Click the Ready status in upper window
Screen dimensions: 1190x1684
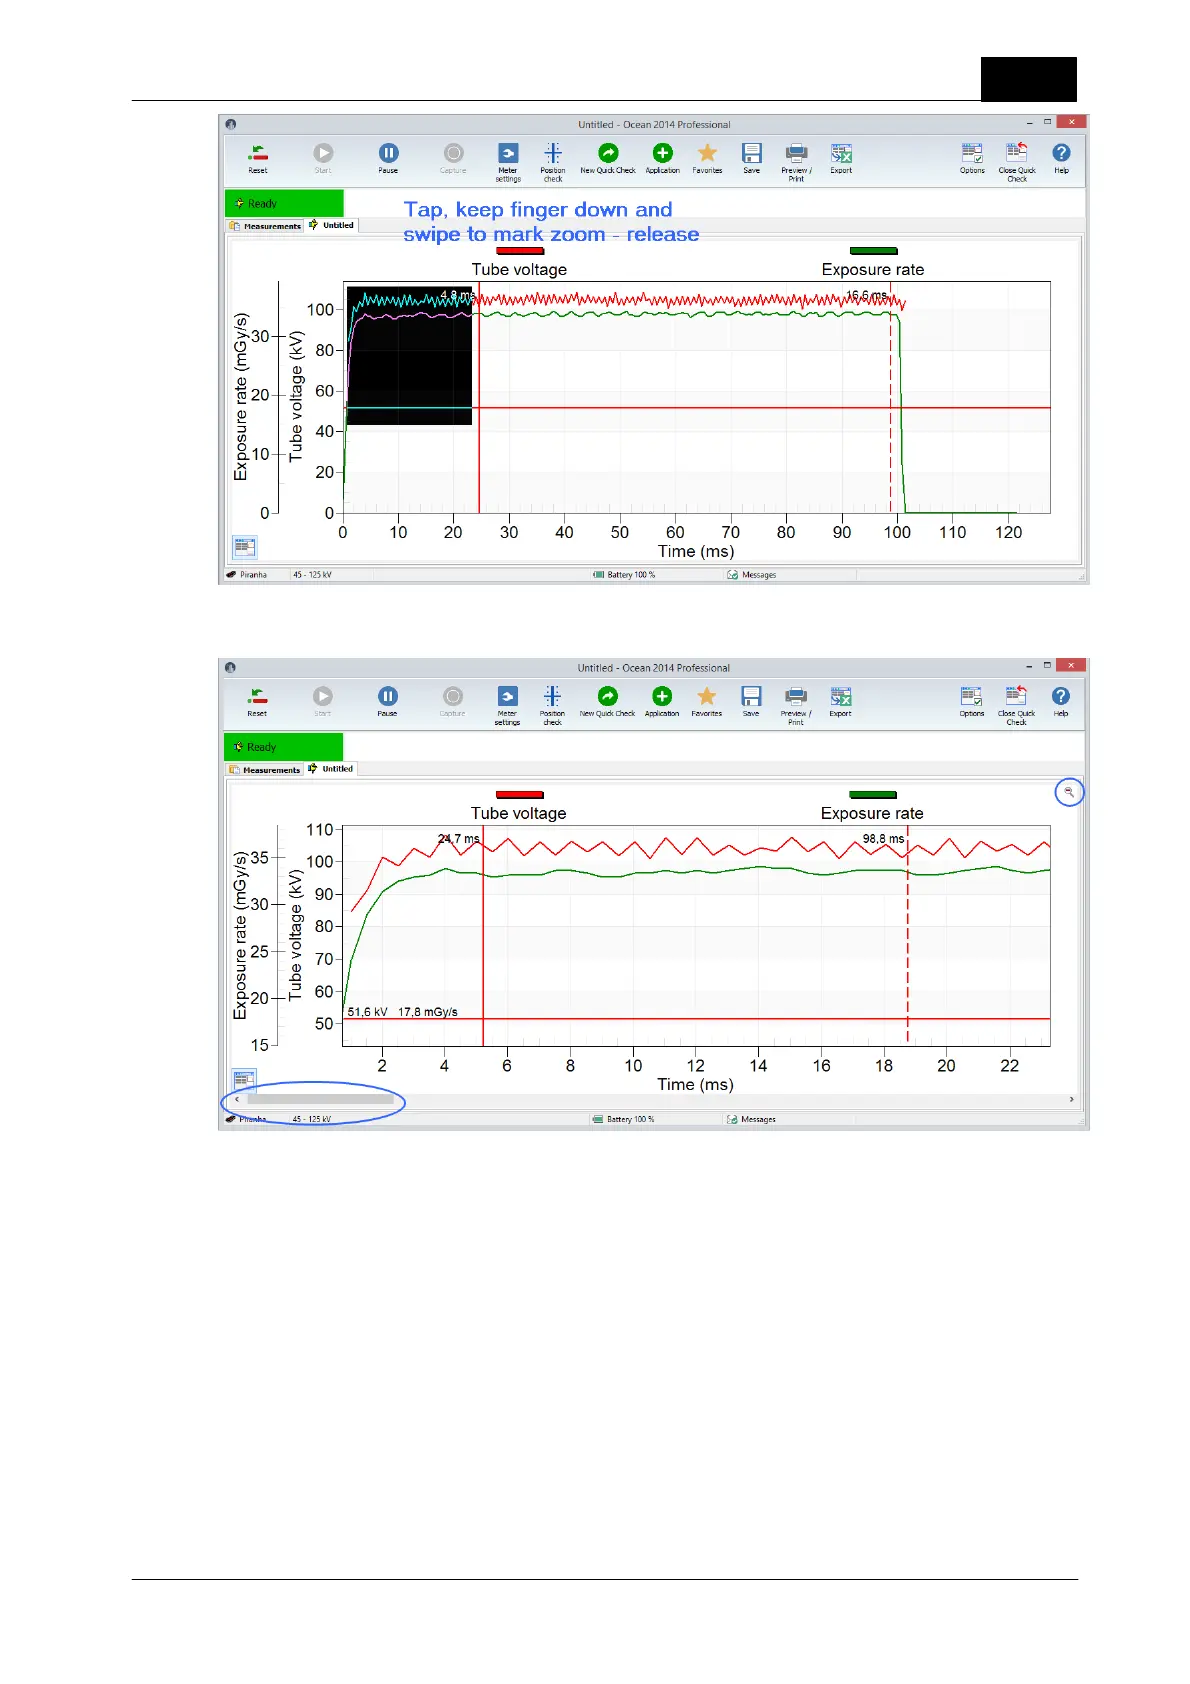pyautogui.click(x=284, y=203)
